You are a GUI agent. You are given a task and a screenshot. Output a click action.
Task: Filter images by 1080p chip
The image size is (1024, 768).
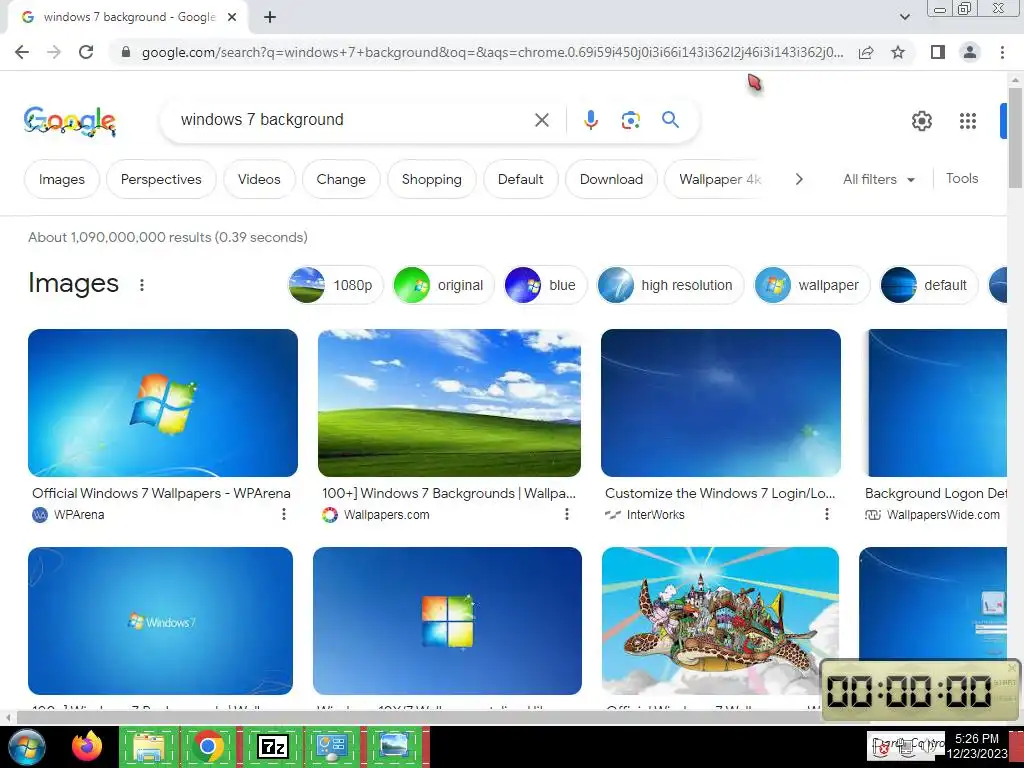point(335,285)
